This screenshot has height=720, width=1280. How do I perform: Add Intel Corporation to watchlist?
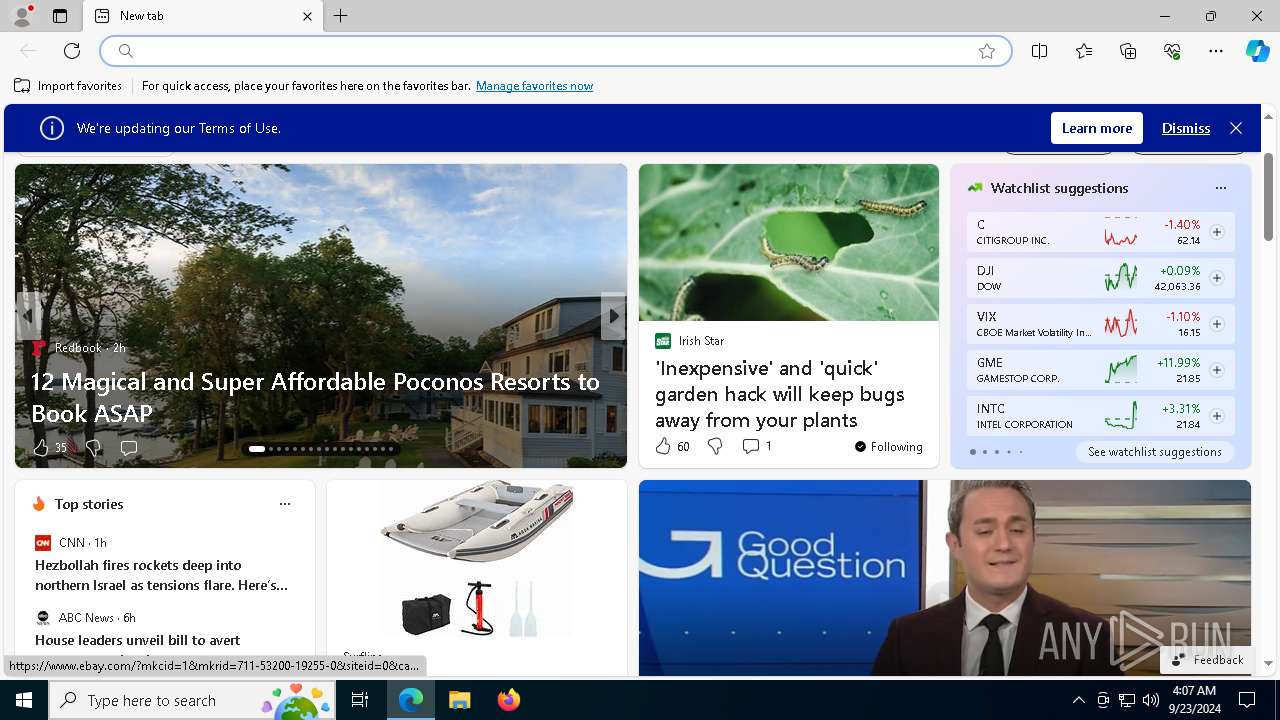(1216, 416)
